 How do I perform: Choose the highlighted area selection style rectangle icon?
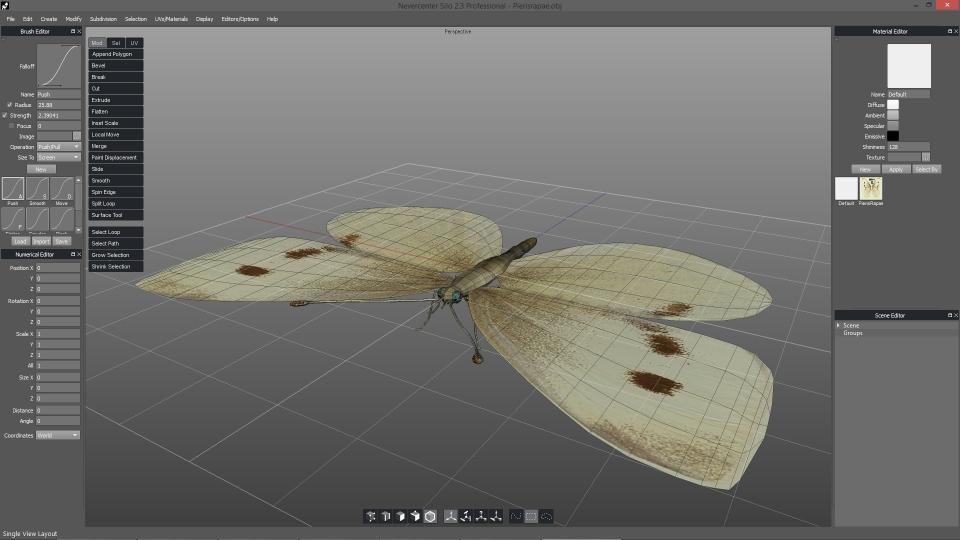(531, 516)
